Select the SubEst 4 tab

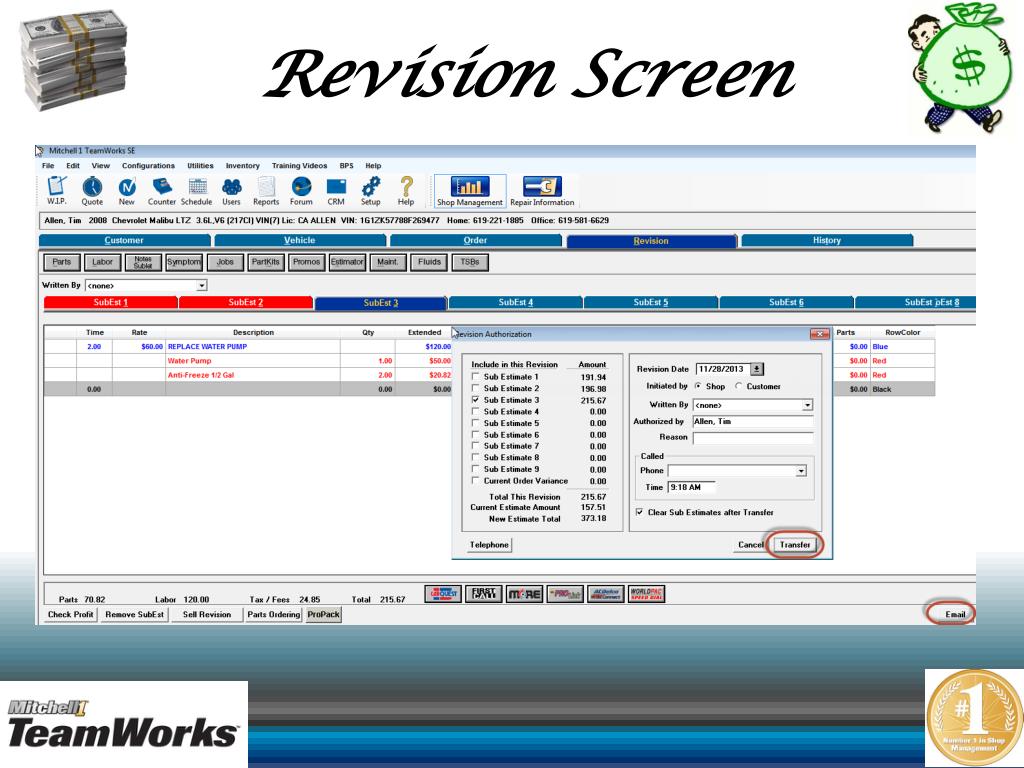point(516,302)
